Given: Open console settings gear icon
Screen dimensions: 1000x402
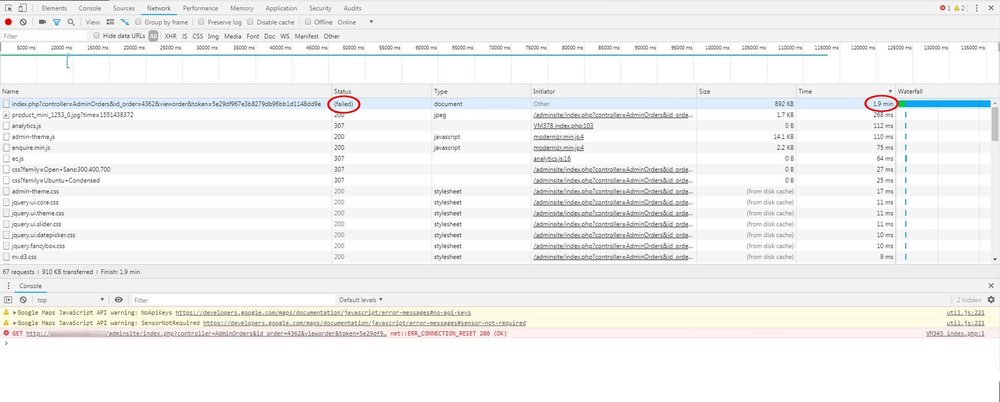Looking at the screenshot, I should click(991, 299).
